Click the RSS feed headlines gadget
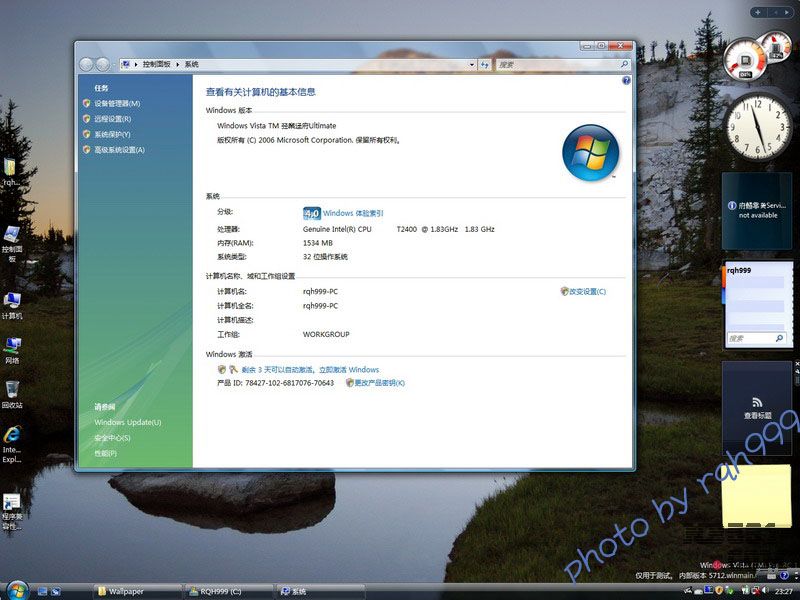Screen dimensions: 800x600 point(757,408)
